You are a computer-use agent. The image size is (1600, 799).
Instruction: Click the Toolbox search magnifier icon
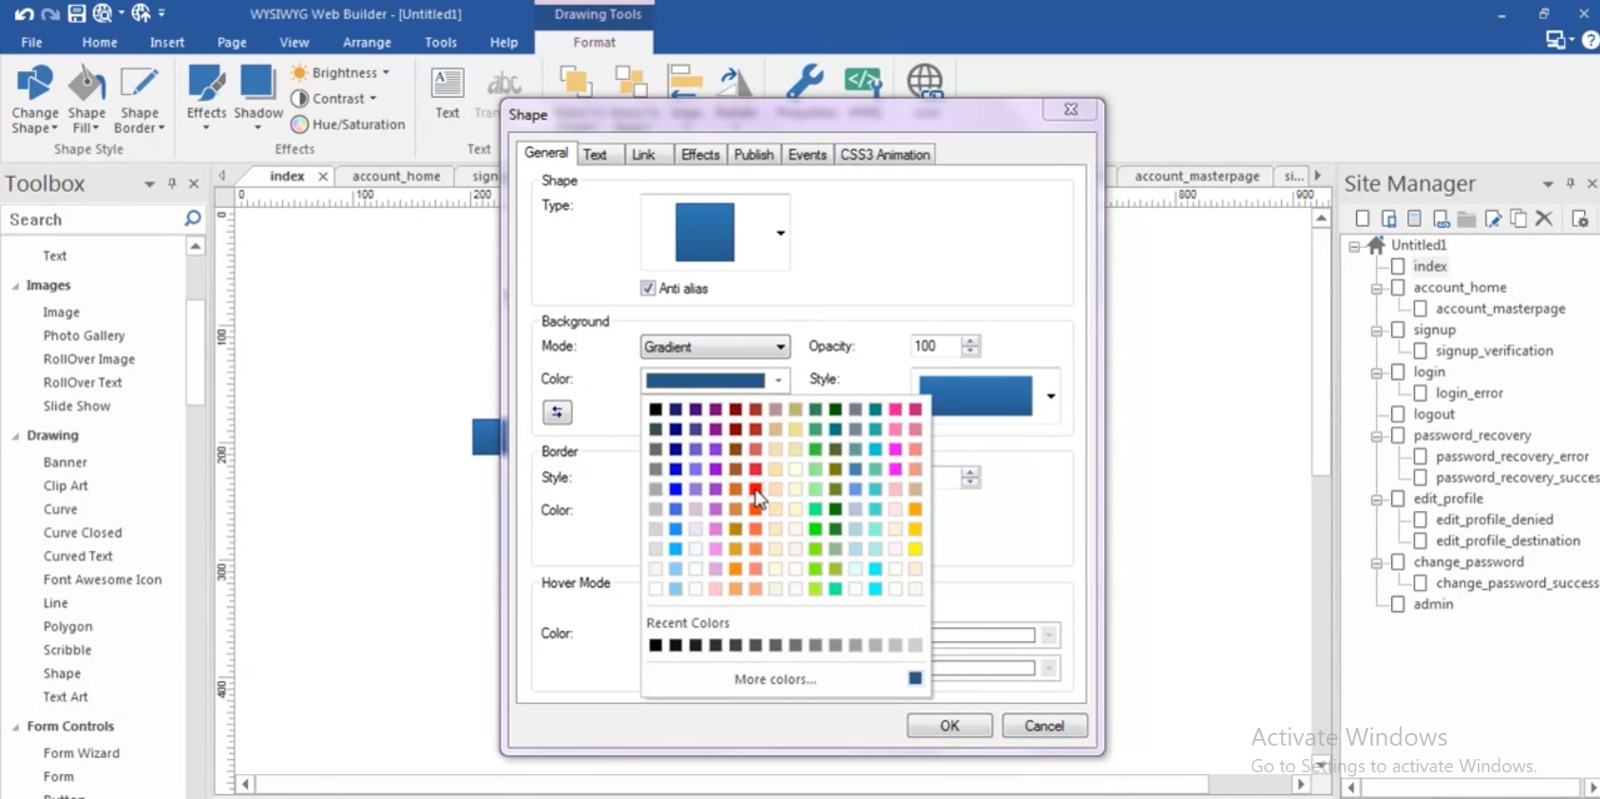tap(192, 218)
